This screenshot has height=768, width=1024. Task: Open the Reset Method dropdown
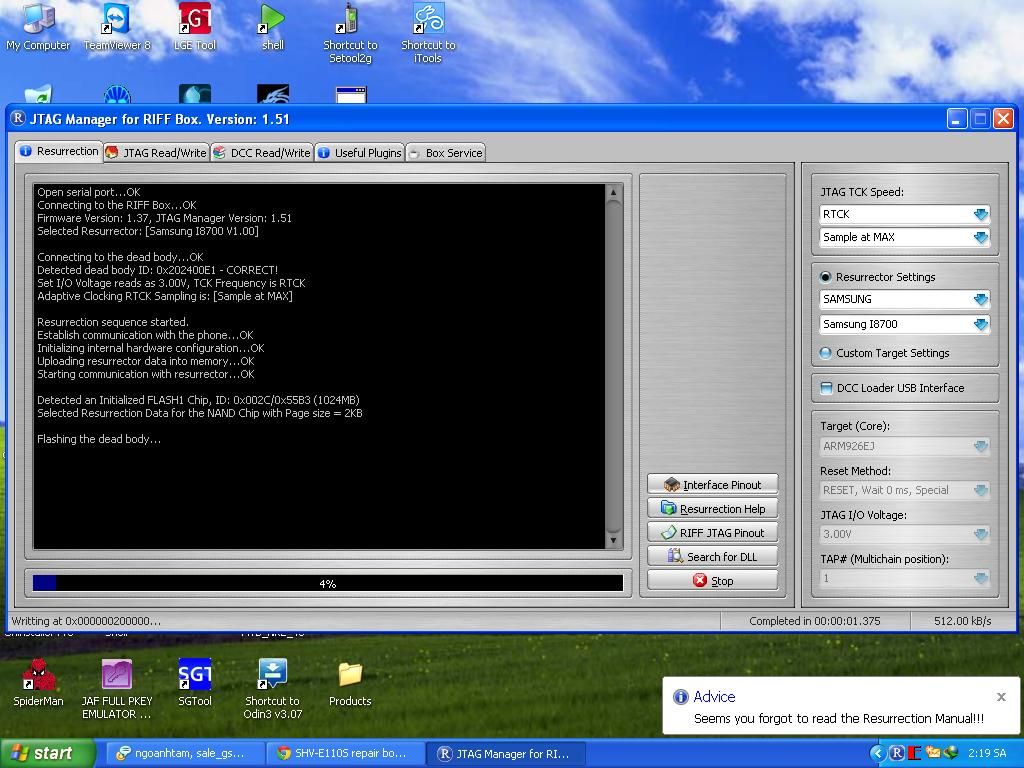point(904,490)
